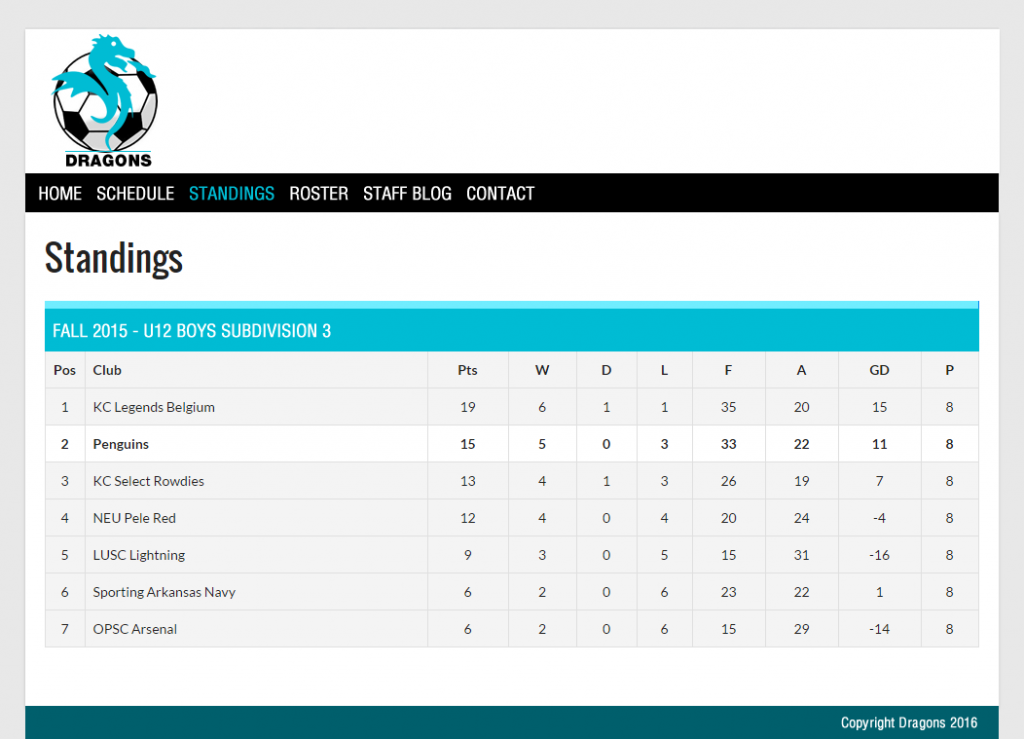Click LUSC Lightning goal difference -16
1024x739 pixels.
click(879, 556)
